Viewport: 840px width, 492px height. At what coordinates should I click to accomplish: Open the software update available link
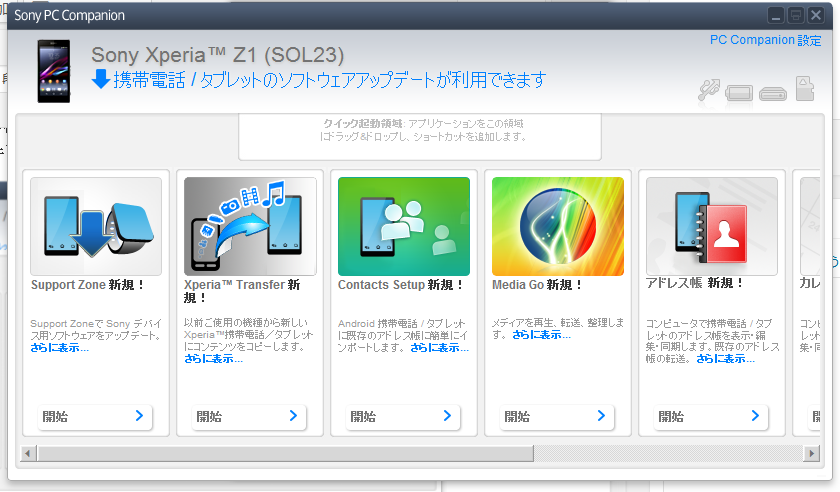point(329,80)
